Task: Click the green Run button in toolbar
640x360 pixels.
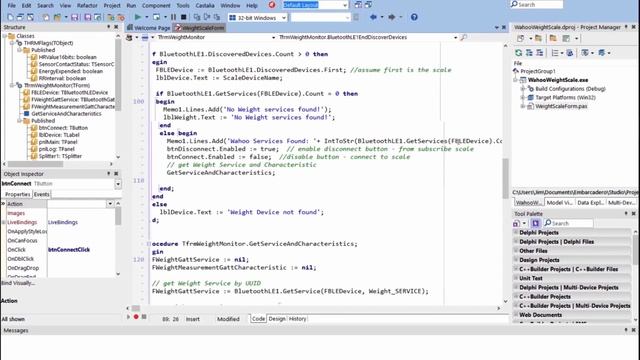Action: click(x=138, y=17)
